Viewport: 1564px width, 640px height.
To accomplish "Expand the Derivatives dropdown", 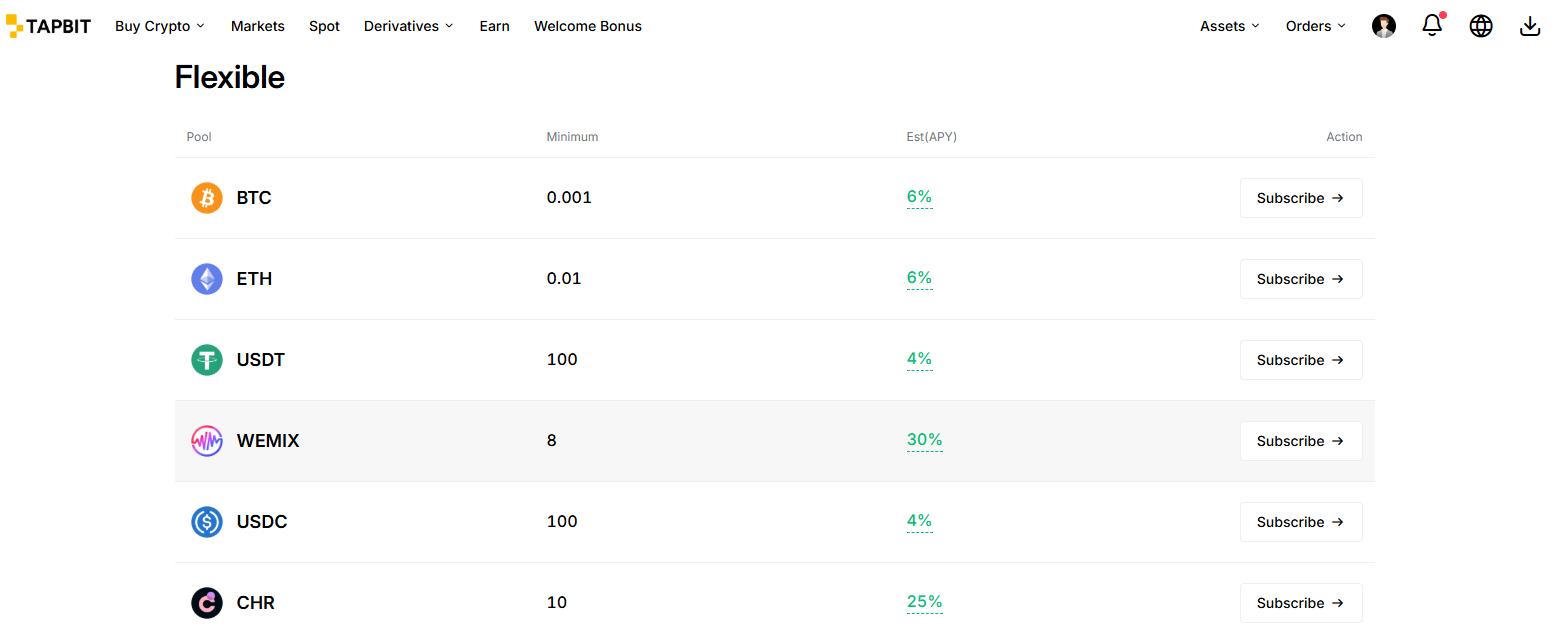I will point(408,26).
